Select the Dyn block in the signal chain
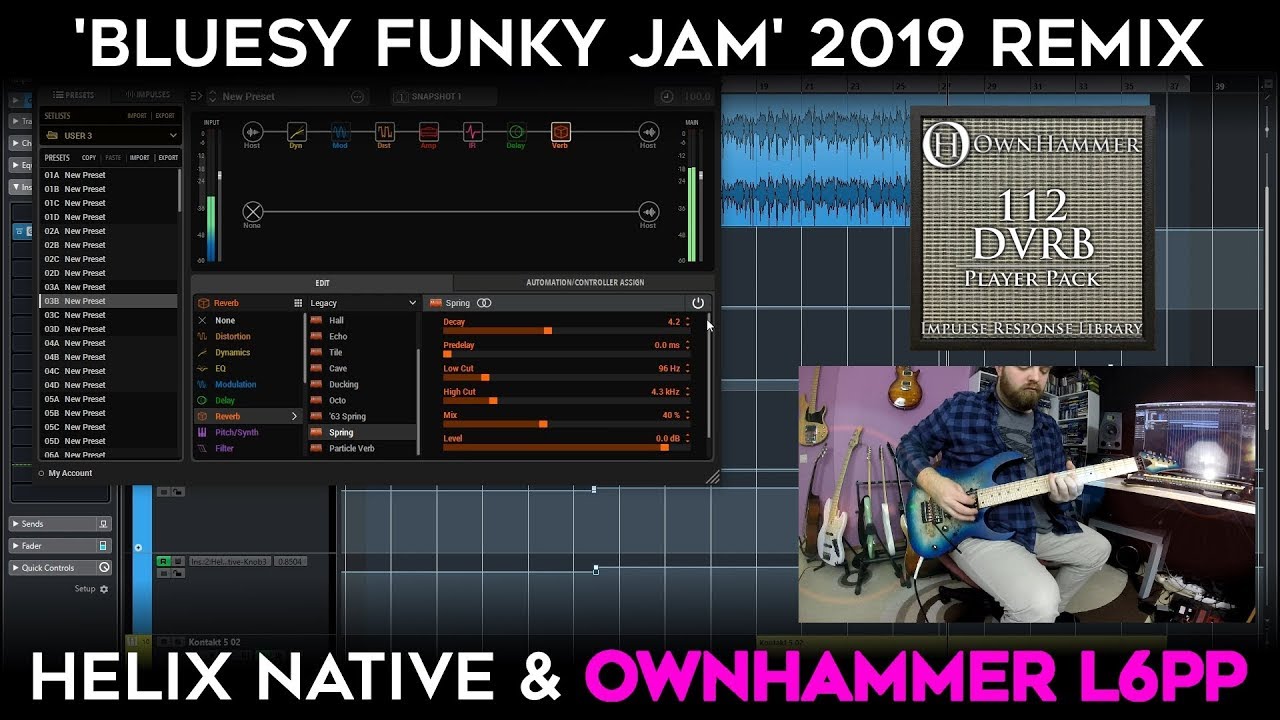This screenshot has width=1280, height=720. [296, 132]
